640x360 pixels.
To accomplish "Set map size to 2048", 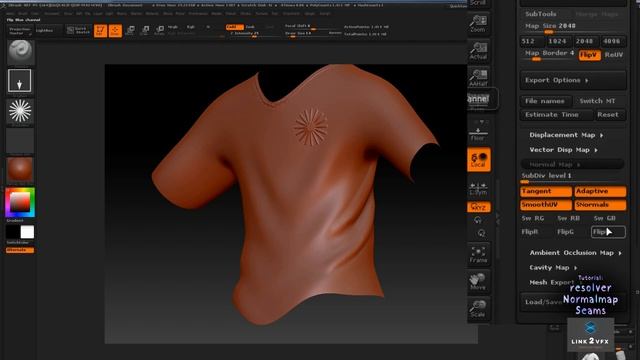I will [x=584, y=41].
